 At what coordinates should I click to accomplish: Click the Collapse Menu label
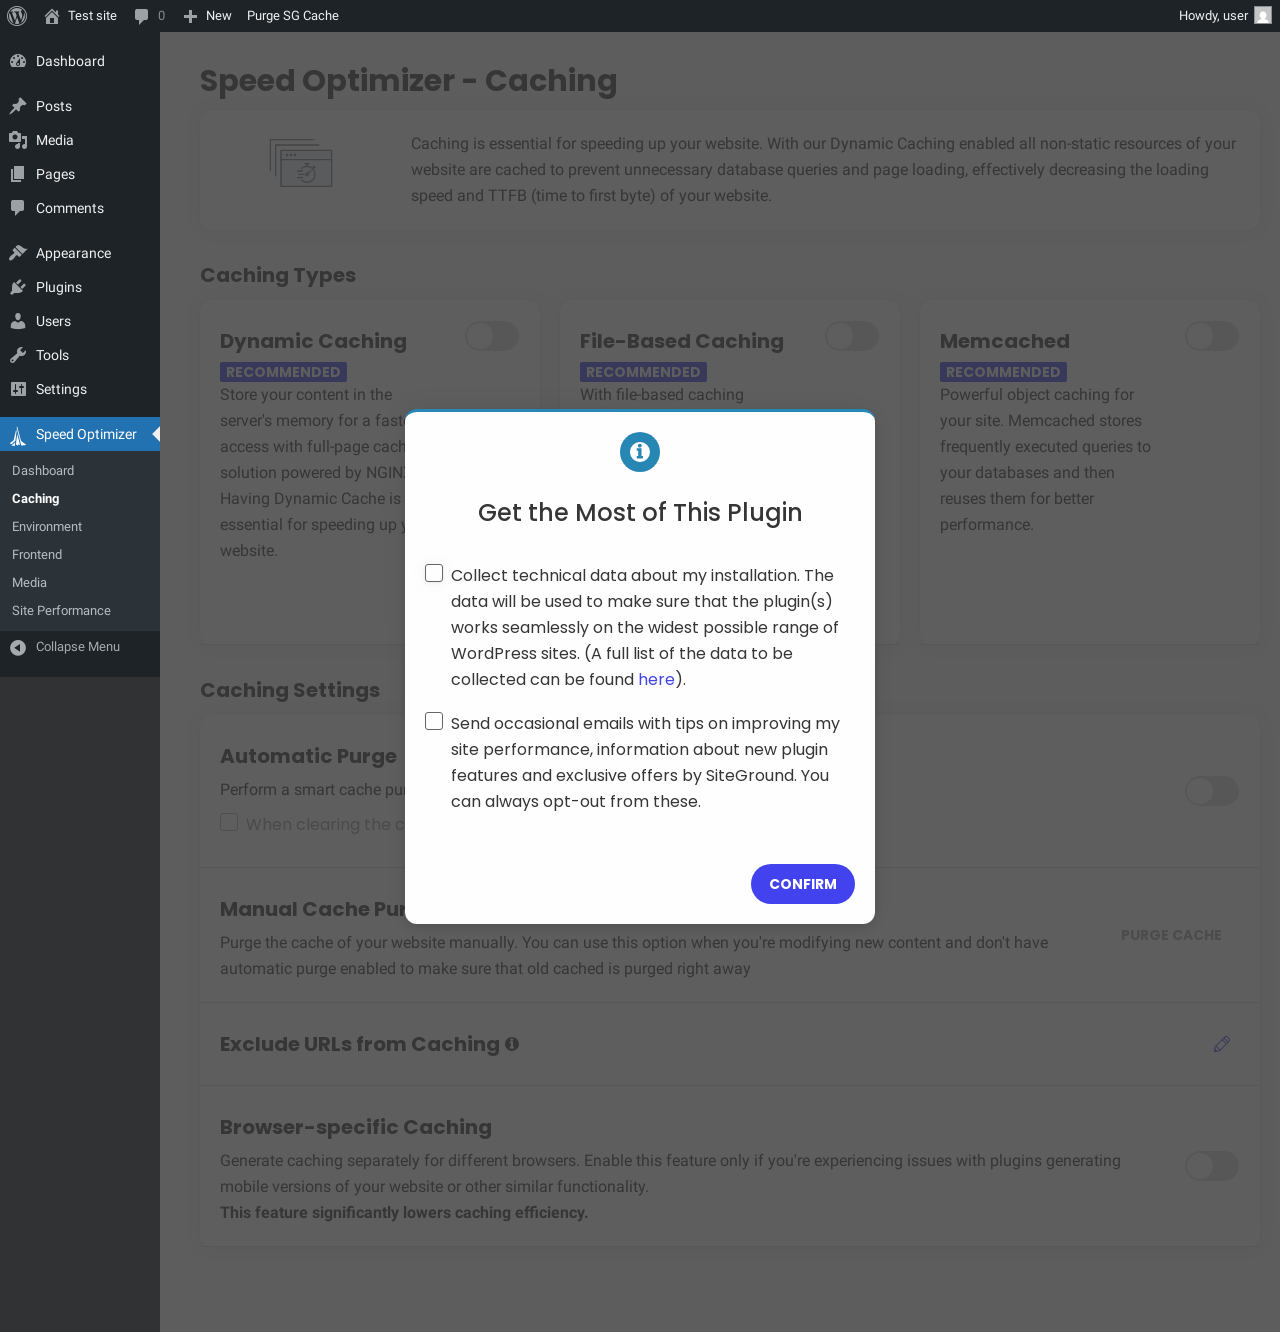[x=78, y=647]
